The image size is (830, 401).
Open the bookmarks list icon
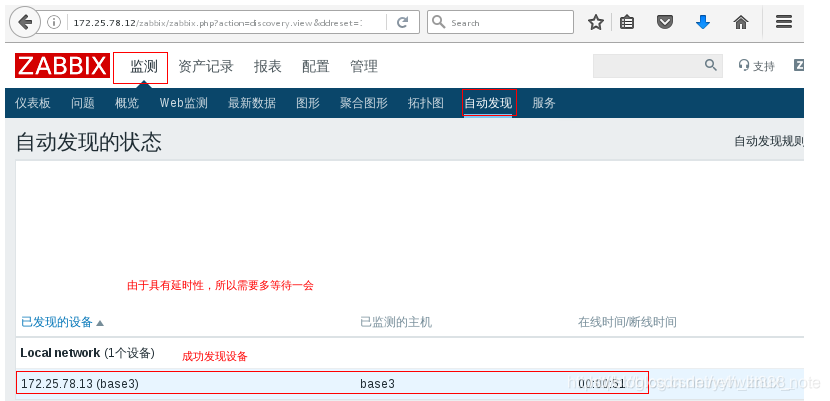[627, 22]
